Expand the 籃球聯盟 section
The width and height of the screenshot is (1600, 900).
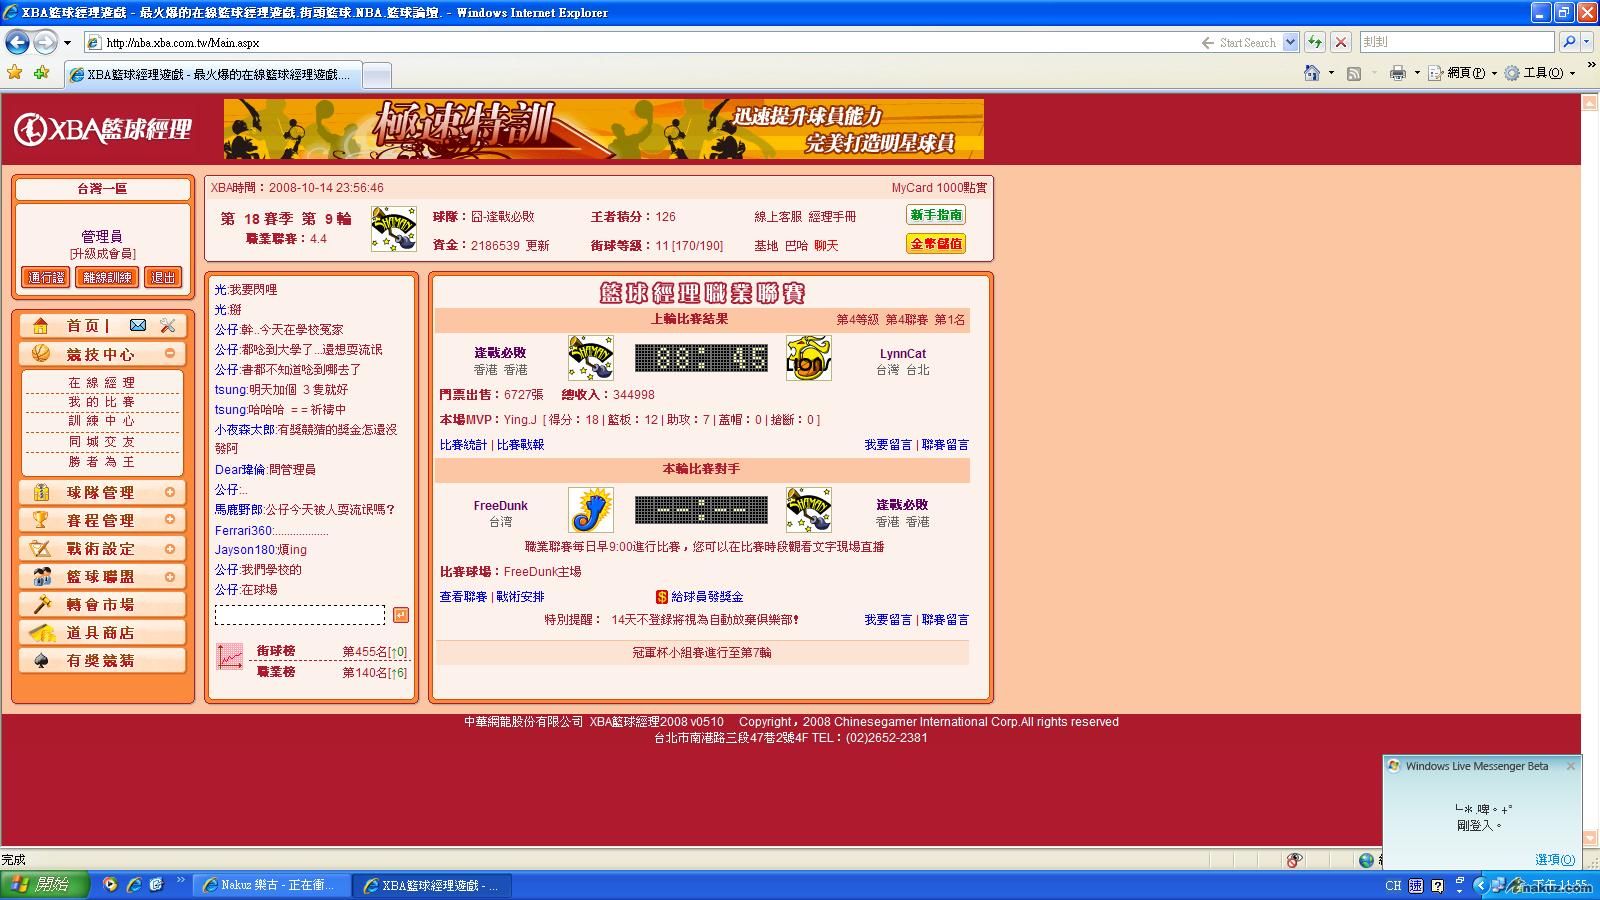click(x=170, y=576)
